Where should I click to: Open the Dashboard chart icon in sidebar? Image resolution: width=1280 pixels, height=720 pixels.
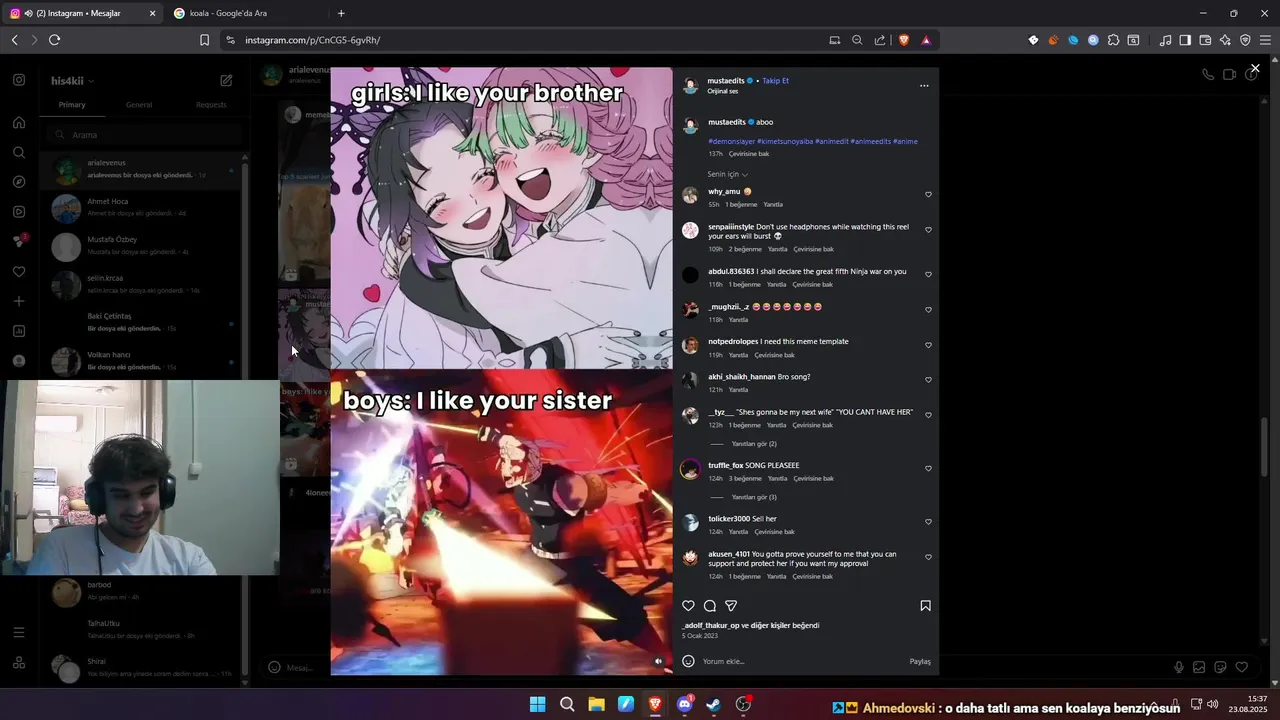[x=19, y=331]
